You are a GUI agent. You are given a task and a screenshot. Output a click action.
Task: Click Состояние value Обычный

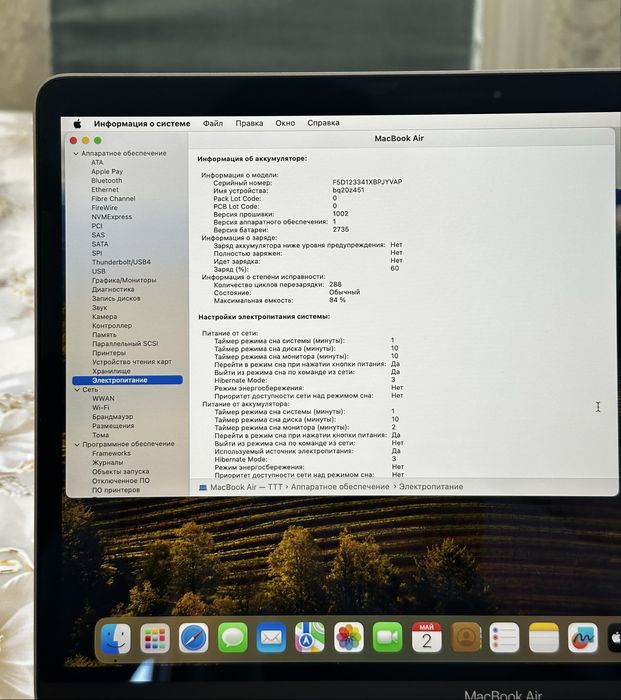coord(345,292)
